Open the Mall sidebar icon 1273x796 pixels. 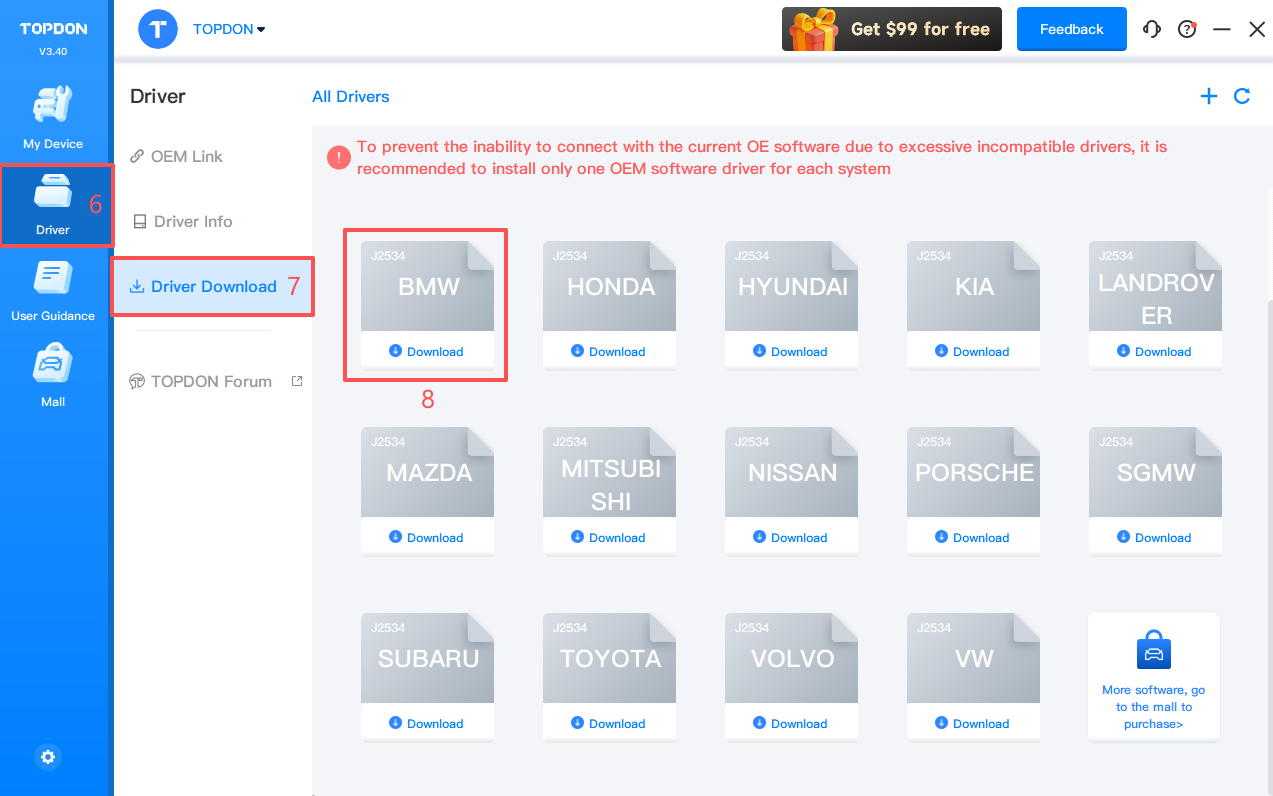click(53, 376)
